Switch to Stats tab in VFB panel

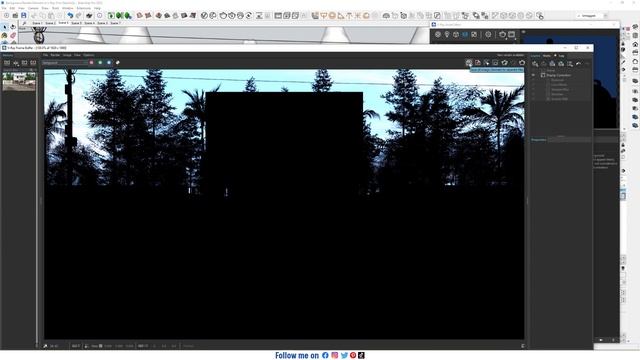pos(547,55)
